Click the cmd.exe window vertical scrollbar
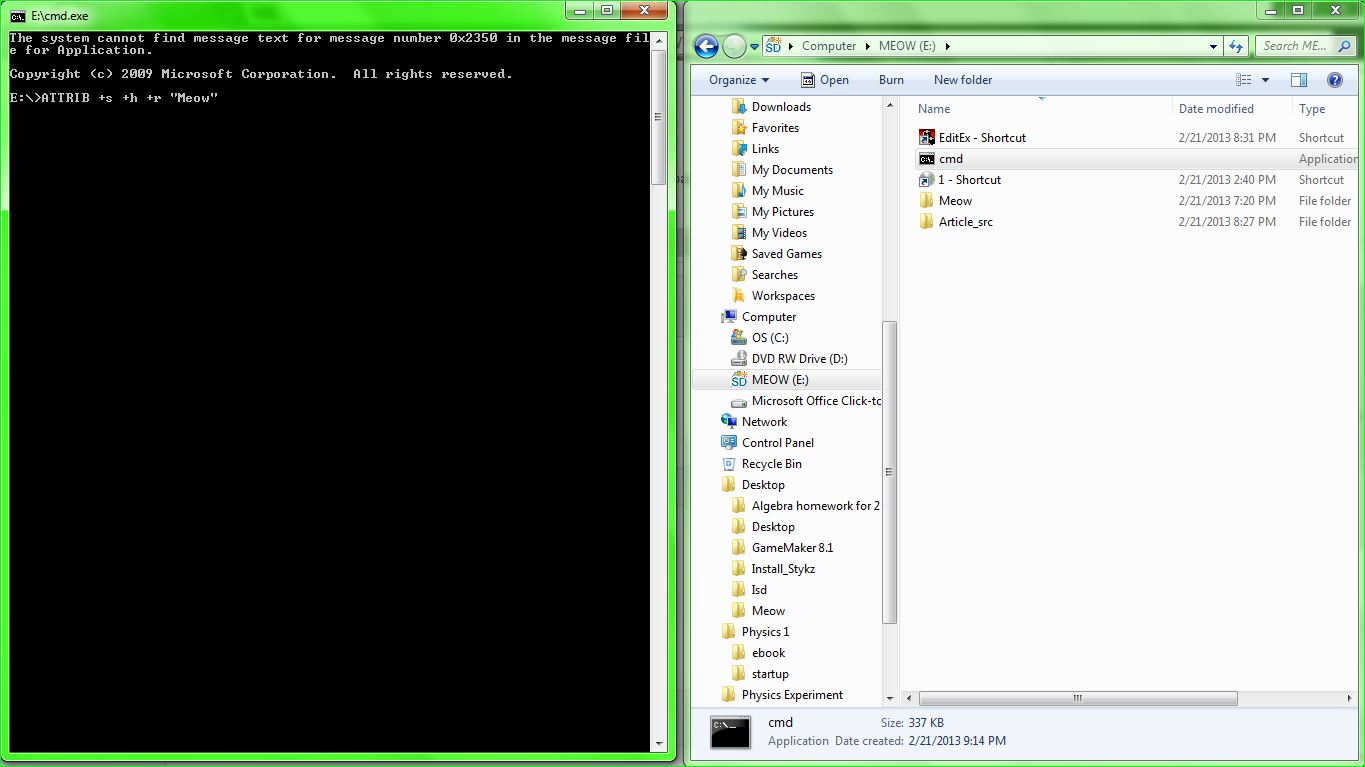This screenshot has width=1365, height=767. [658, 116]
